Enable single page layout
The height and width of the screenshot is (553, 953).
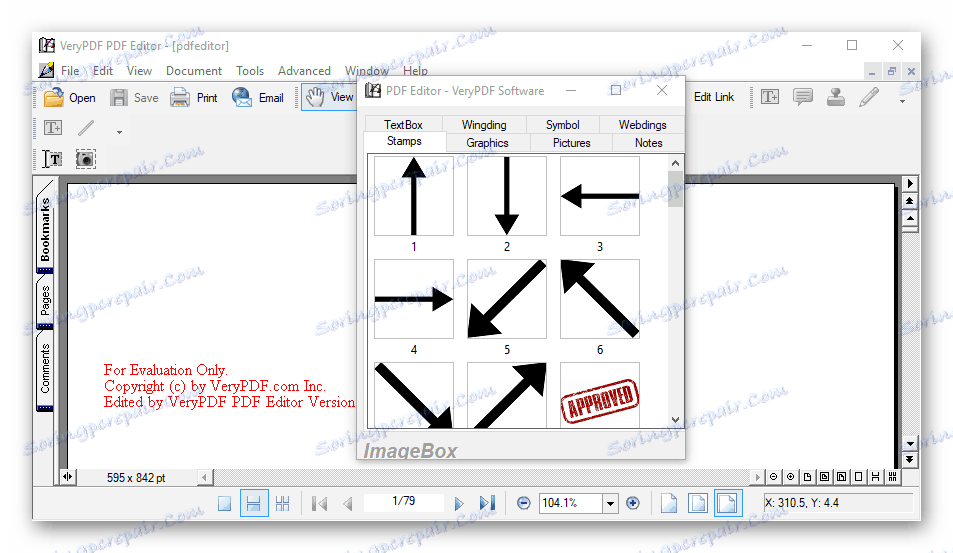(x=224, y=504)
